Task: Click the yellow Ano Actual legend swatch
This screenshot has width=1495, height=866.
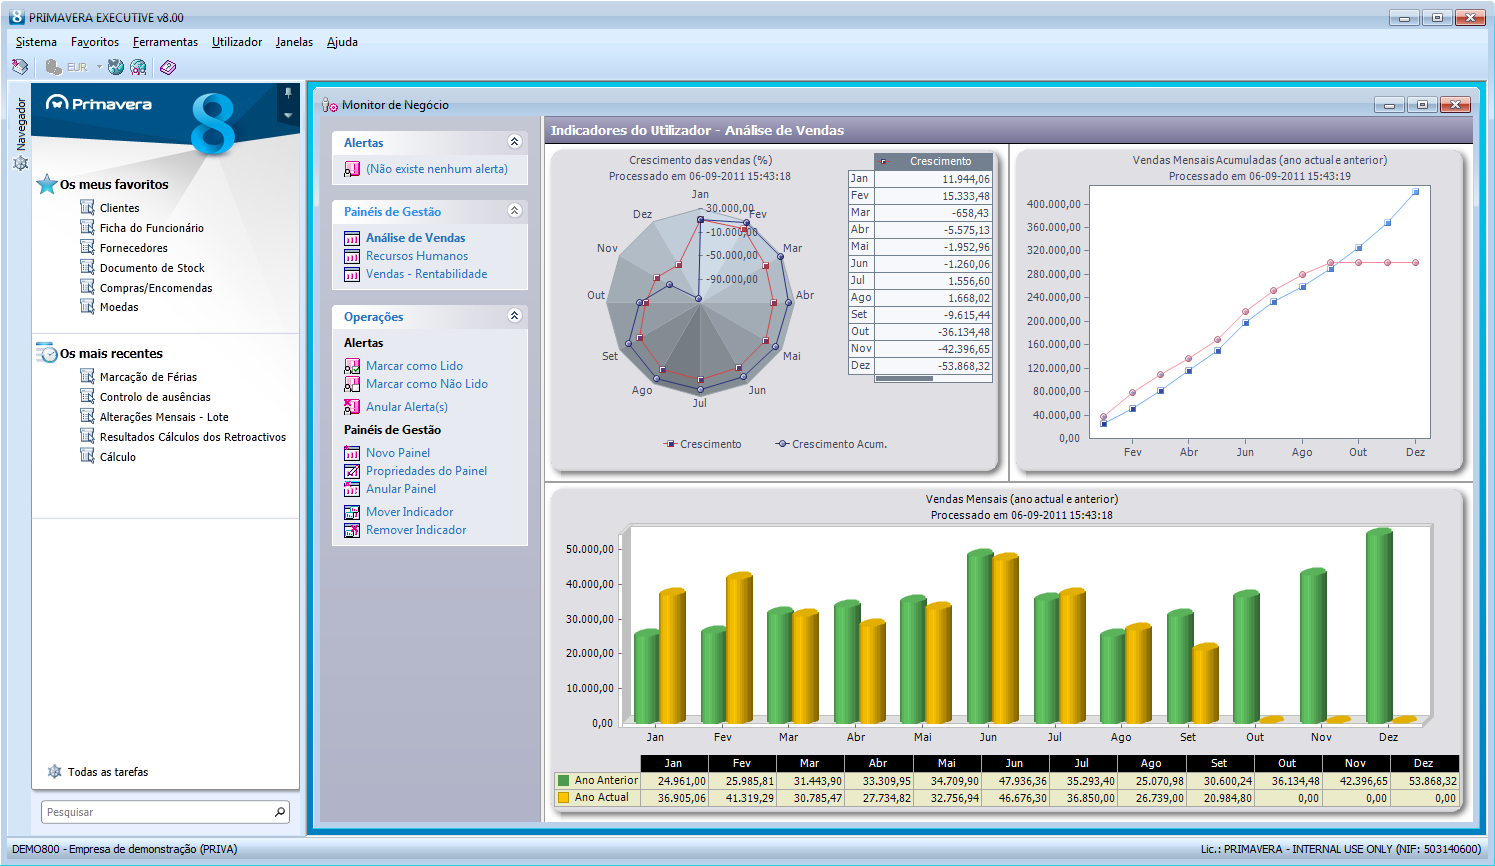Action: 564,797
